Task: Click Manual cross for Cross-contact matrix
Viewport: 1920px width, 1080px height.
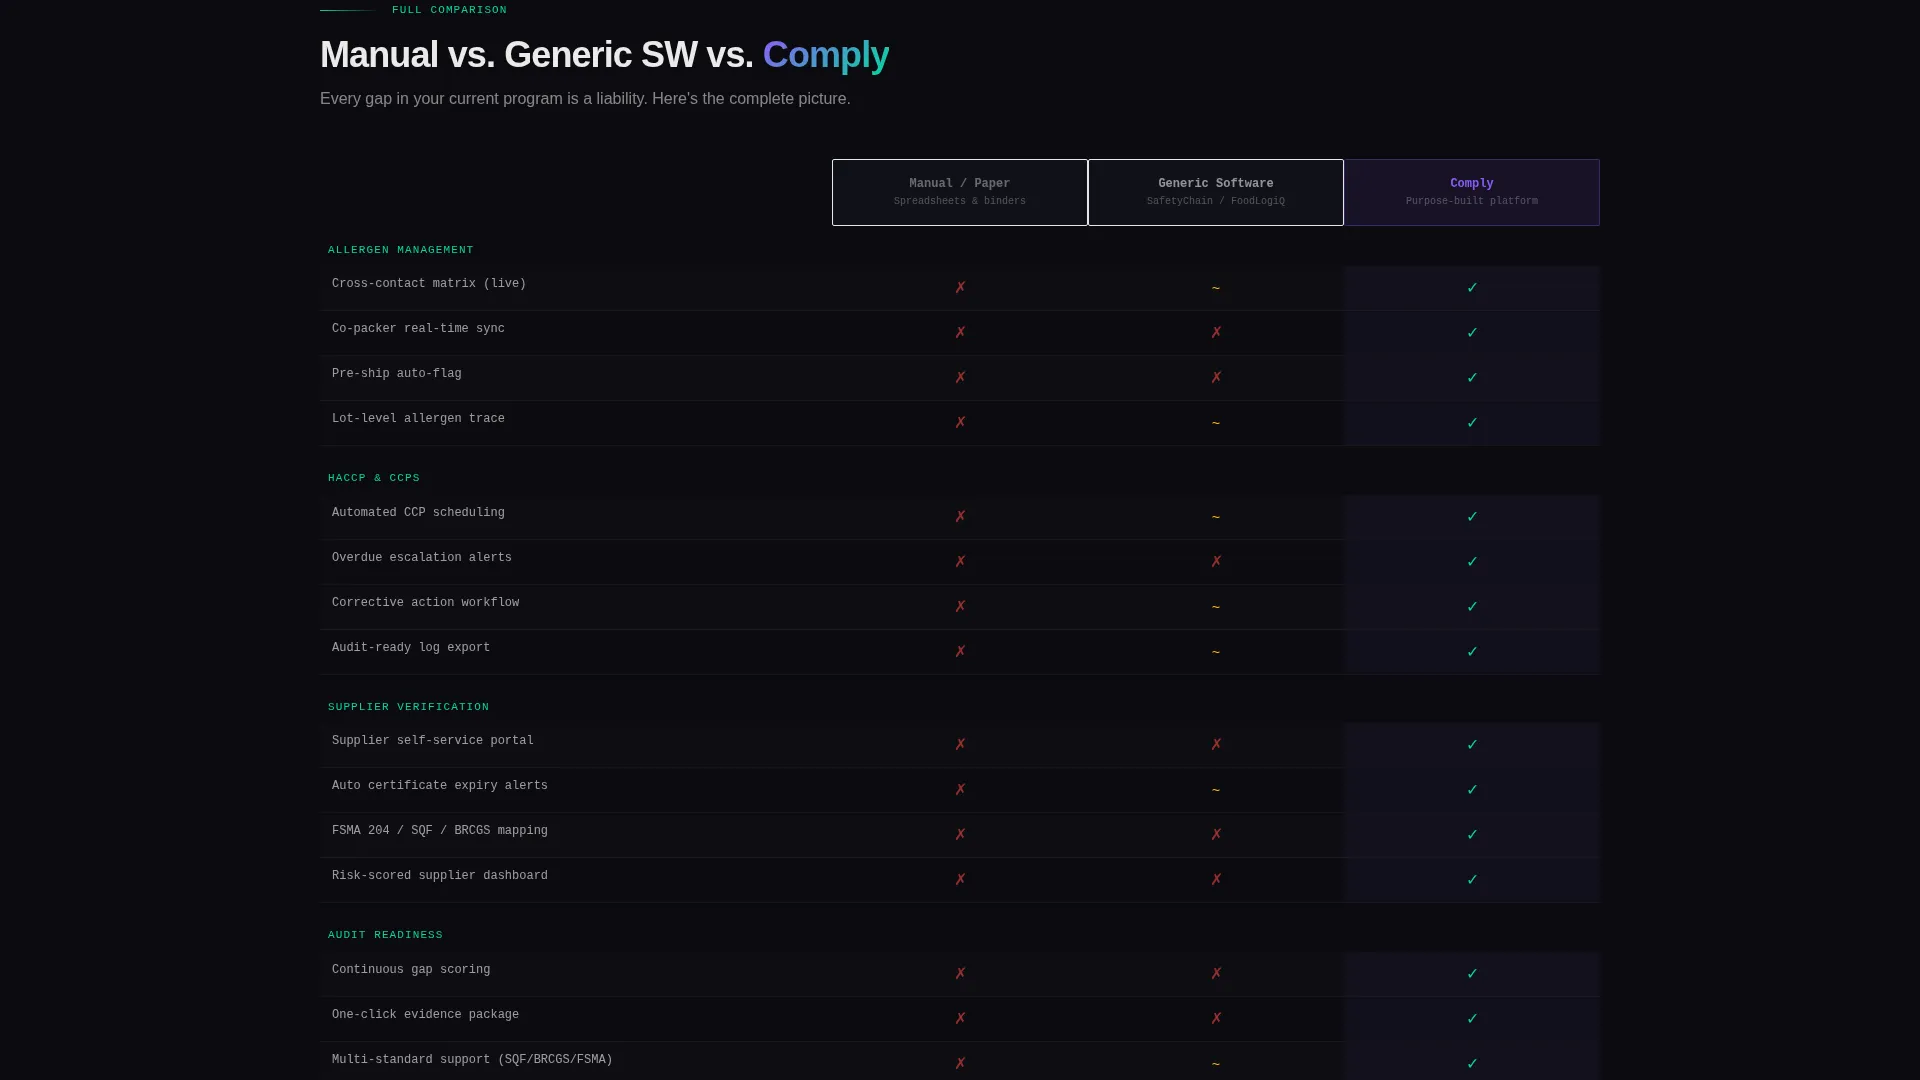Action: (x=960, y=288)
